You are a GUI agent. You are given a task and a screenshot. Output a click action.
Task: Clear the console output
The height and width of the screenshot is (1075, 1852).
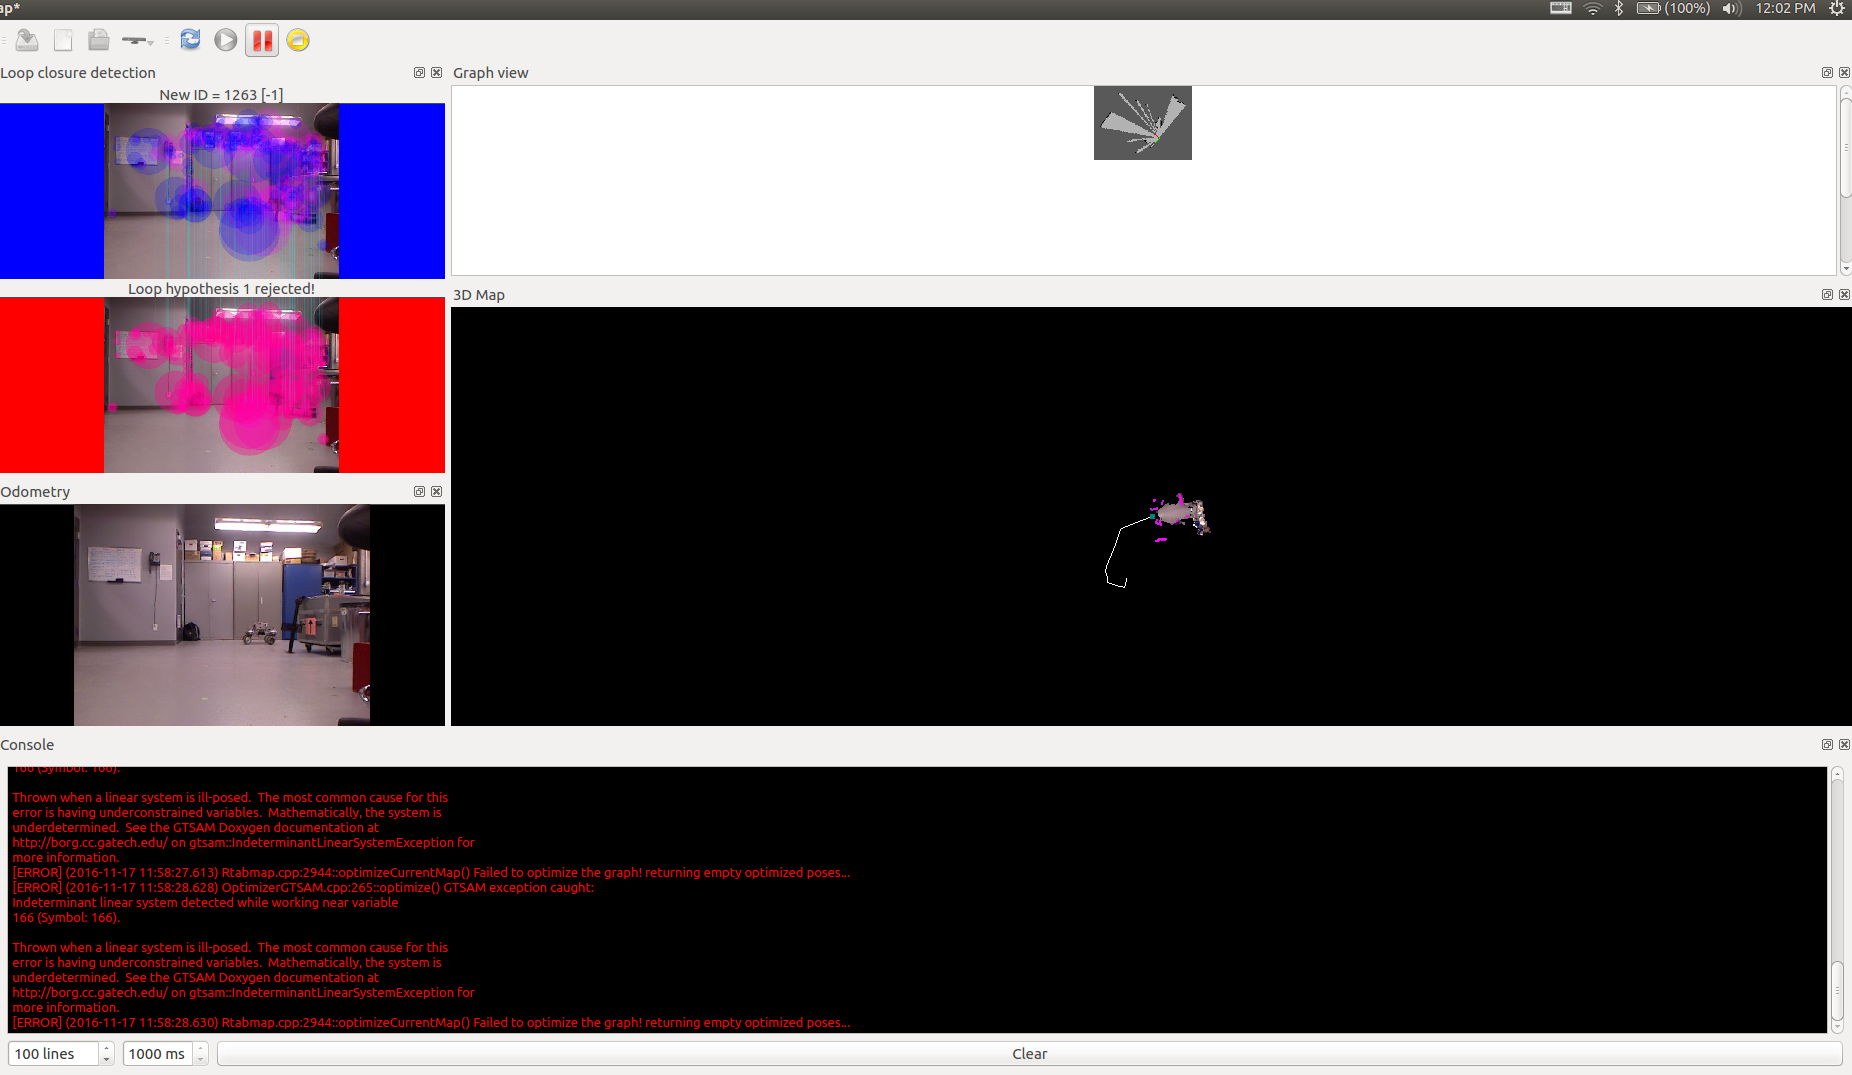pyautogui.click(x=1029, y=1054)
